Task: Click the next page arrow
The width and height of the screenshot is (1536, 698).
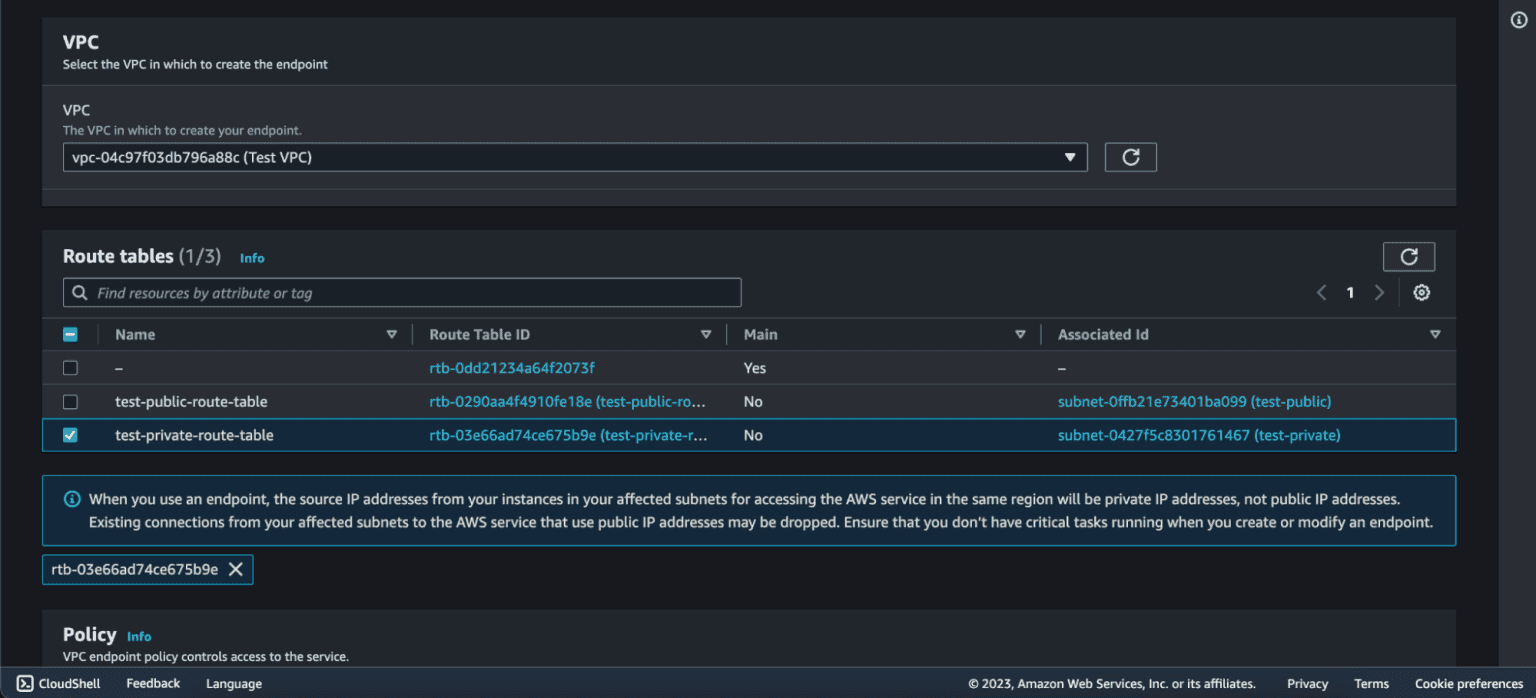Action: coord(1379,292)
